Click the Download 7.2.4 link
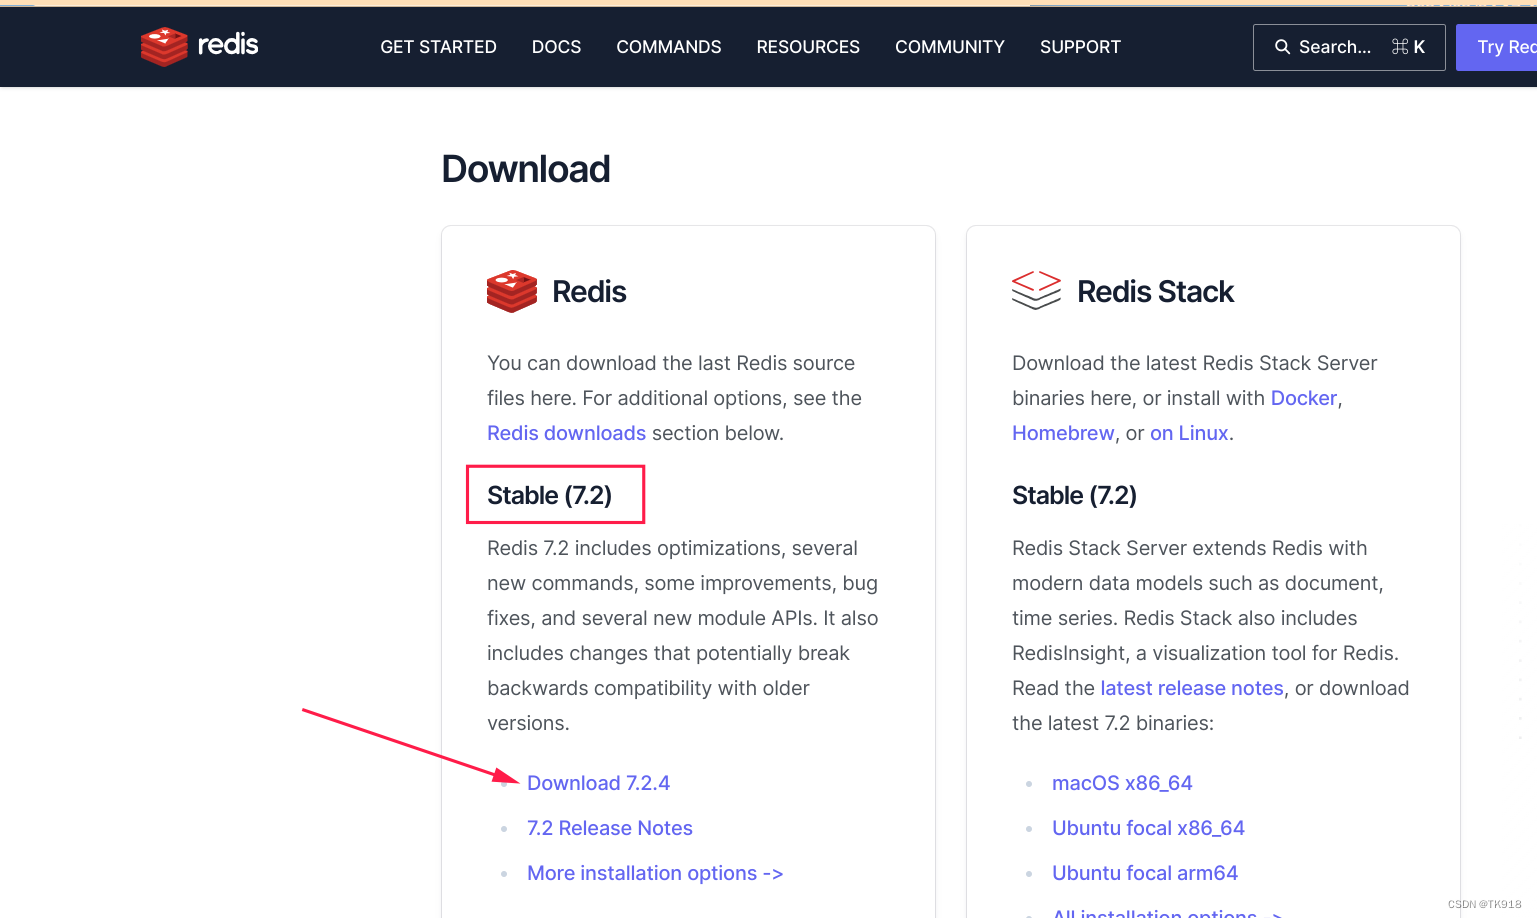This screenshot has height=918, width=1537. 598,783
